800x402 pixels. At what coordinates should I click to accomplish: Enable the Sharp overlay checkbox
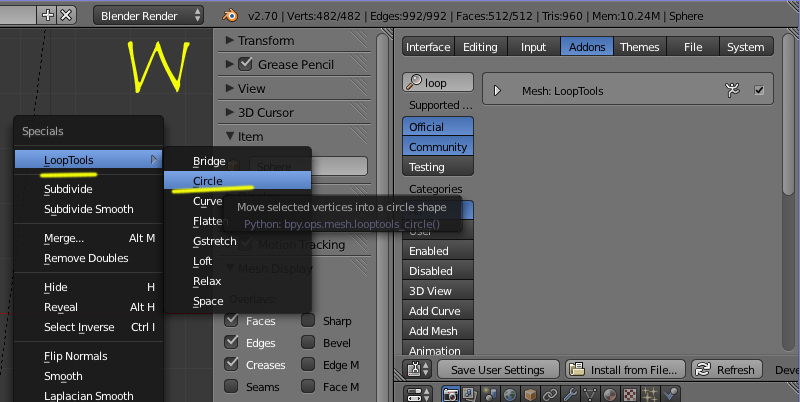[308, 320]
